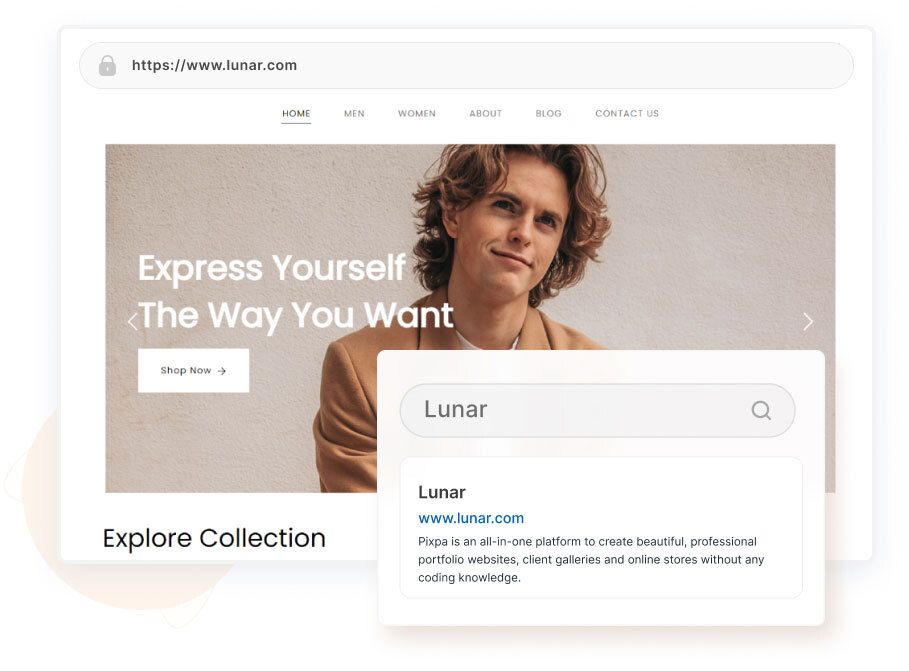Image resolution: width=909 pixels, height=671 pixels.
Task: Click the Pixpa description text in result
Action: point(591,560)
